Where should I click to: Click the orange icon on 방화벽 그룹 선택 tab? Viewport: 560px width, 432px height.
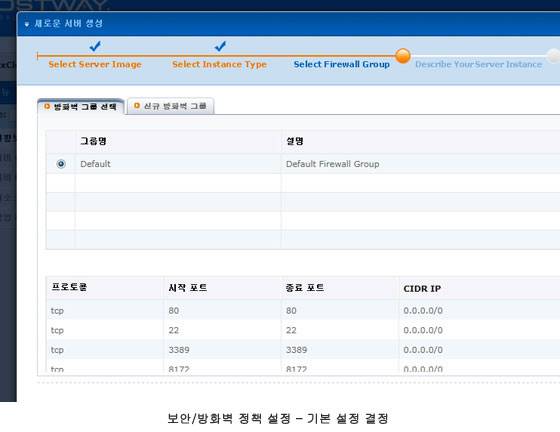(x=47, y=106)
